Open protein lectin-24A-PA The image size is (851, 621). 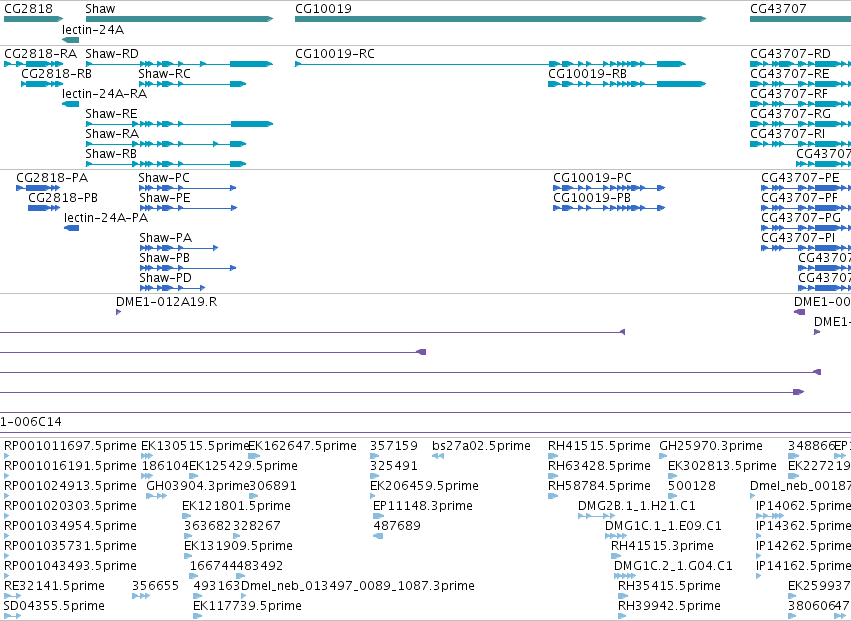tap(106, 218)
